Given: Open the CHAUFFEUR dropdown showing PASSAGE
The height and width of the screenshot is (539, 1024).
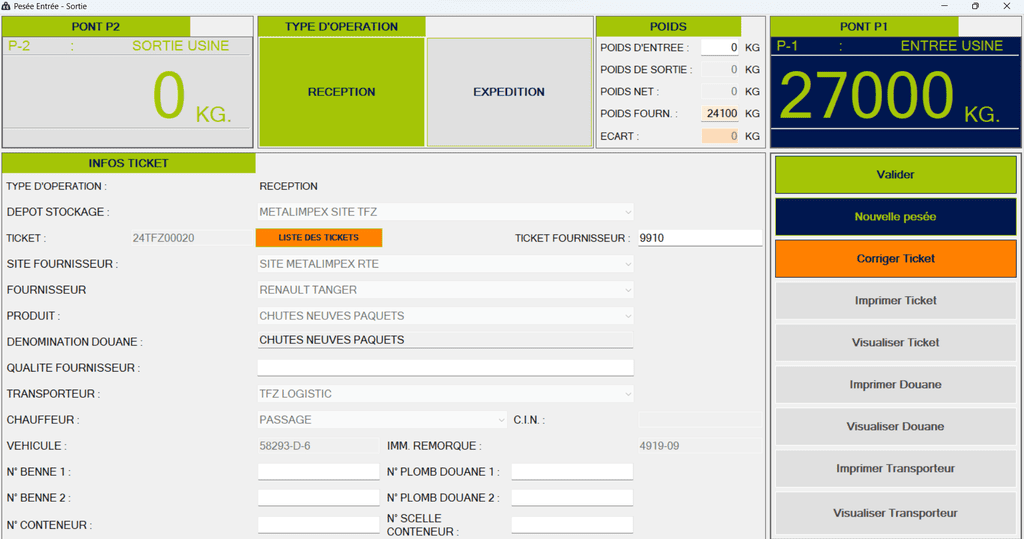Looking at the screenshot, I should click(382, 419).
